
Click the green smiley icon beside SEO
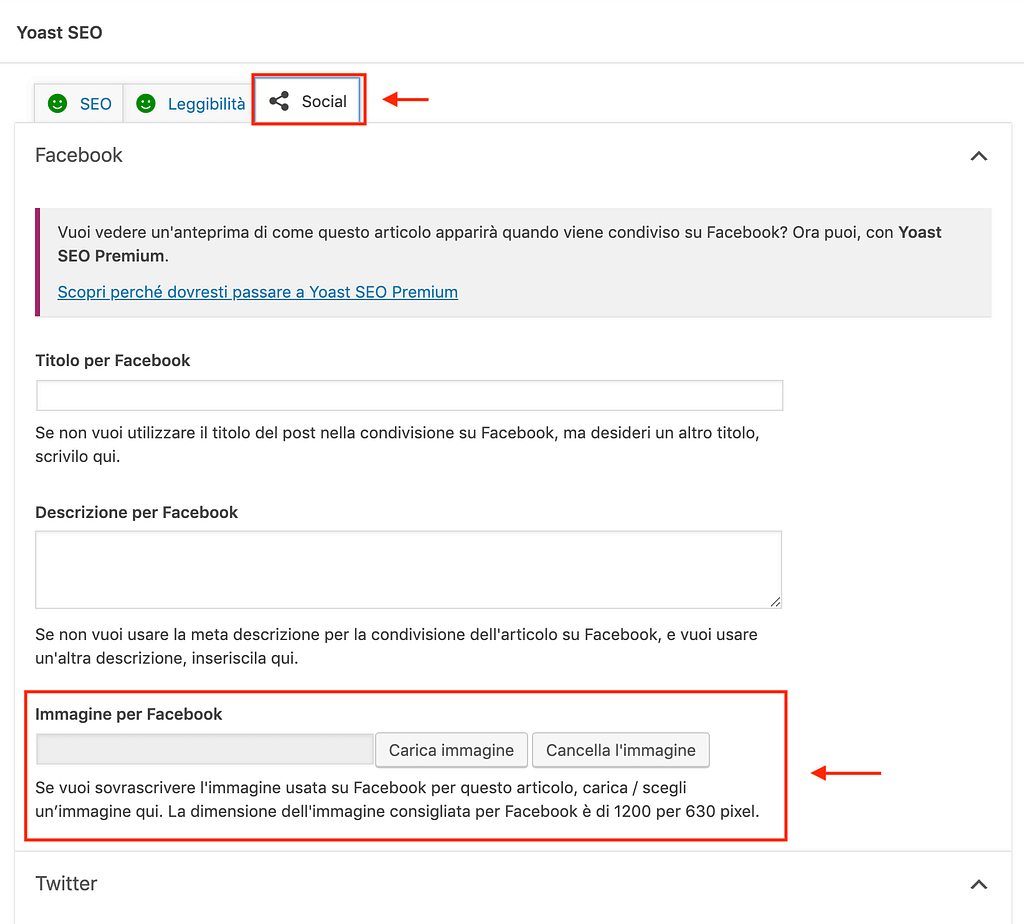tap(57, 103)
